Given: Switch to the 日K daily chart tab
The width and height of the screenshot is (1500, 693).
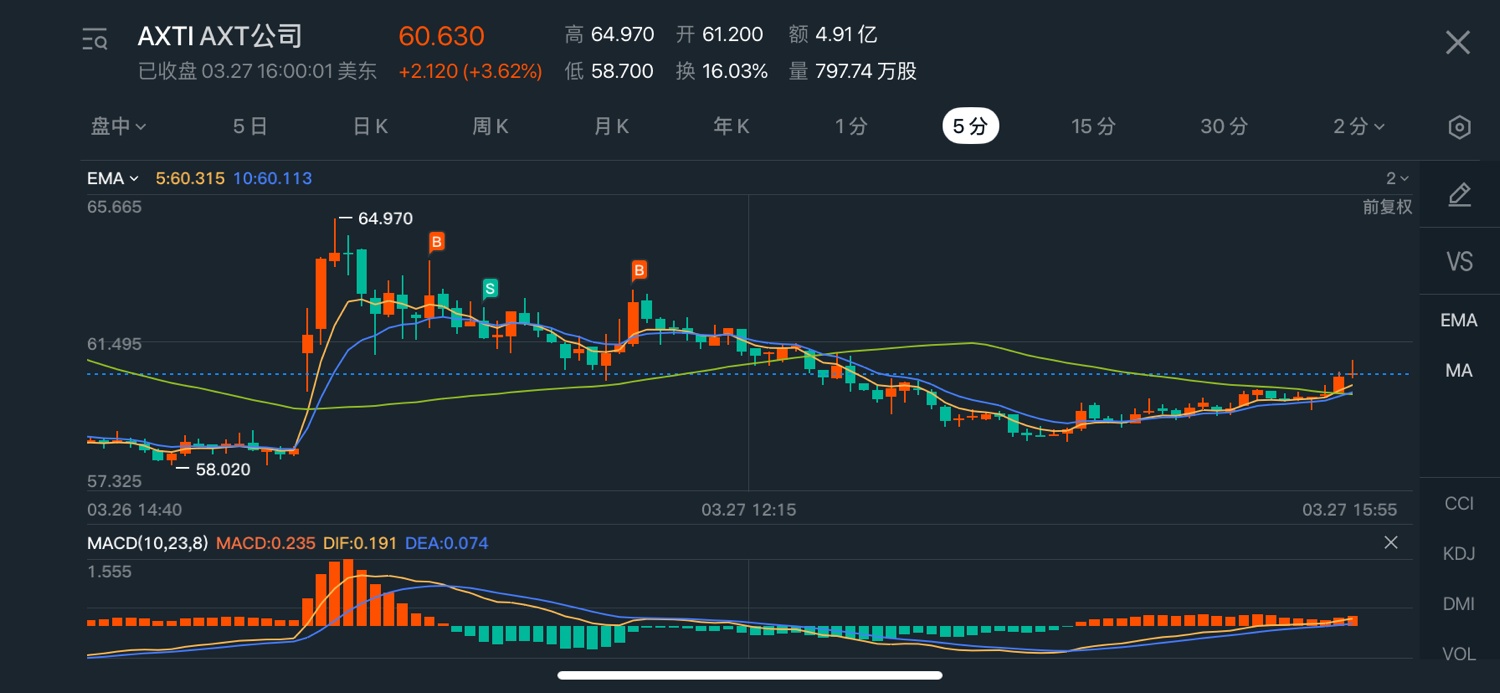Looking at the screenshot, I should pyautogui.click(x=370, y=126).
